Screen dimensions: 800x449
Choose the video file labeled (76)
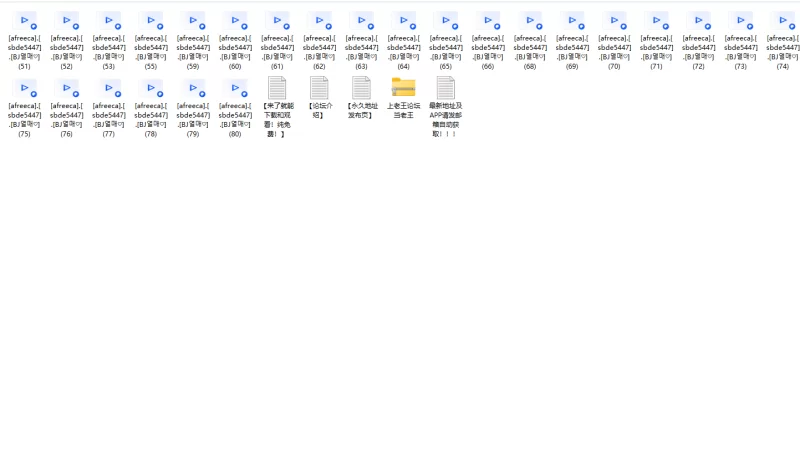click(x=67, y=108)
